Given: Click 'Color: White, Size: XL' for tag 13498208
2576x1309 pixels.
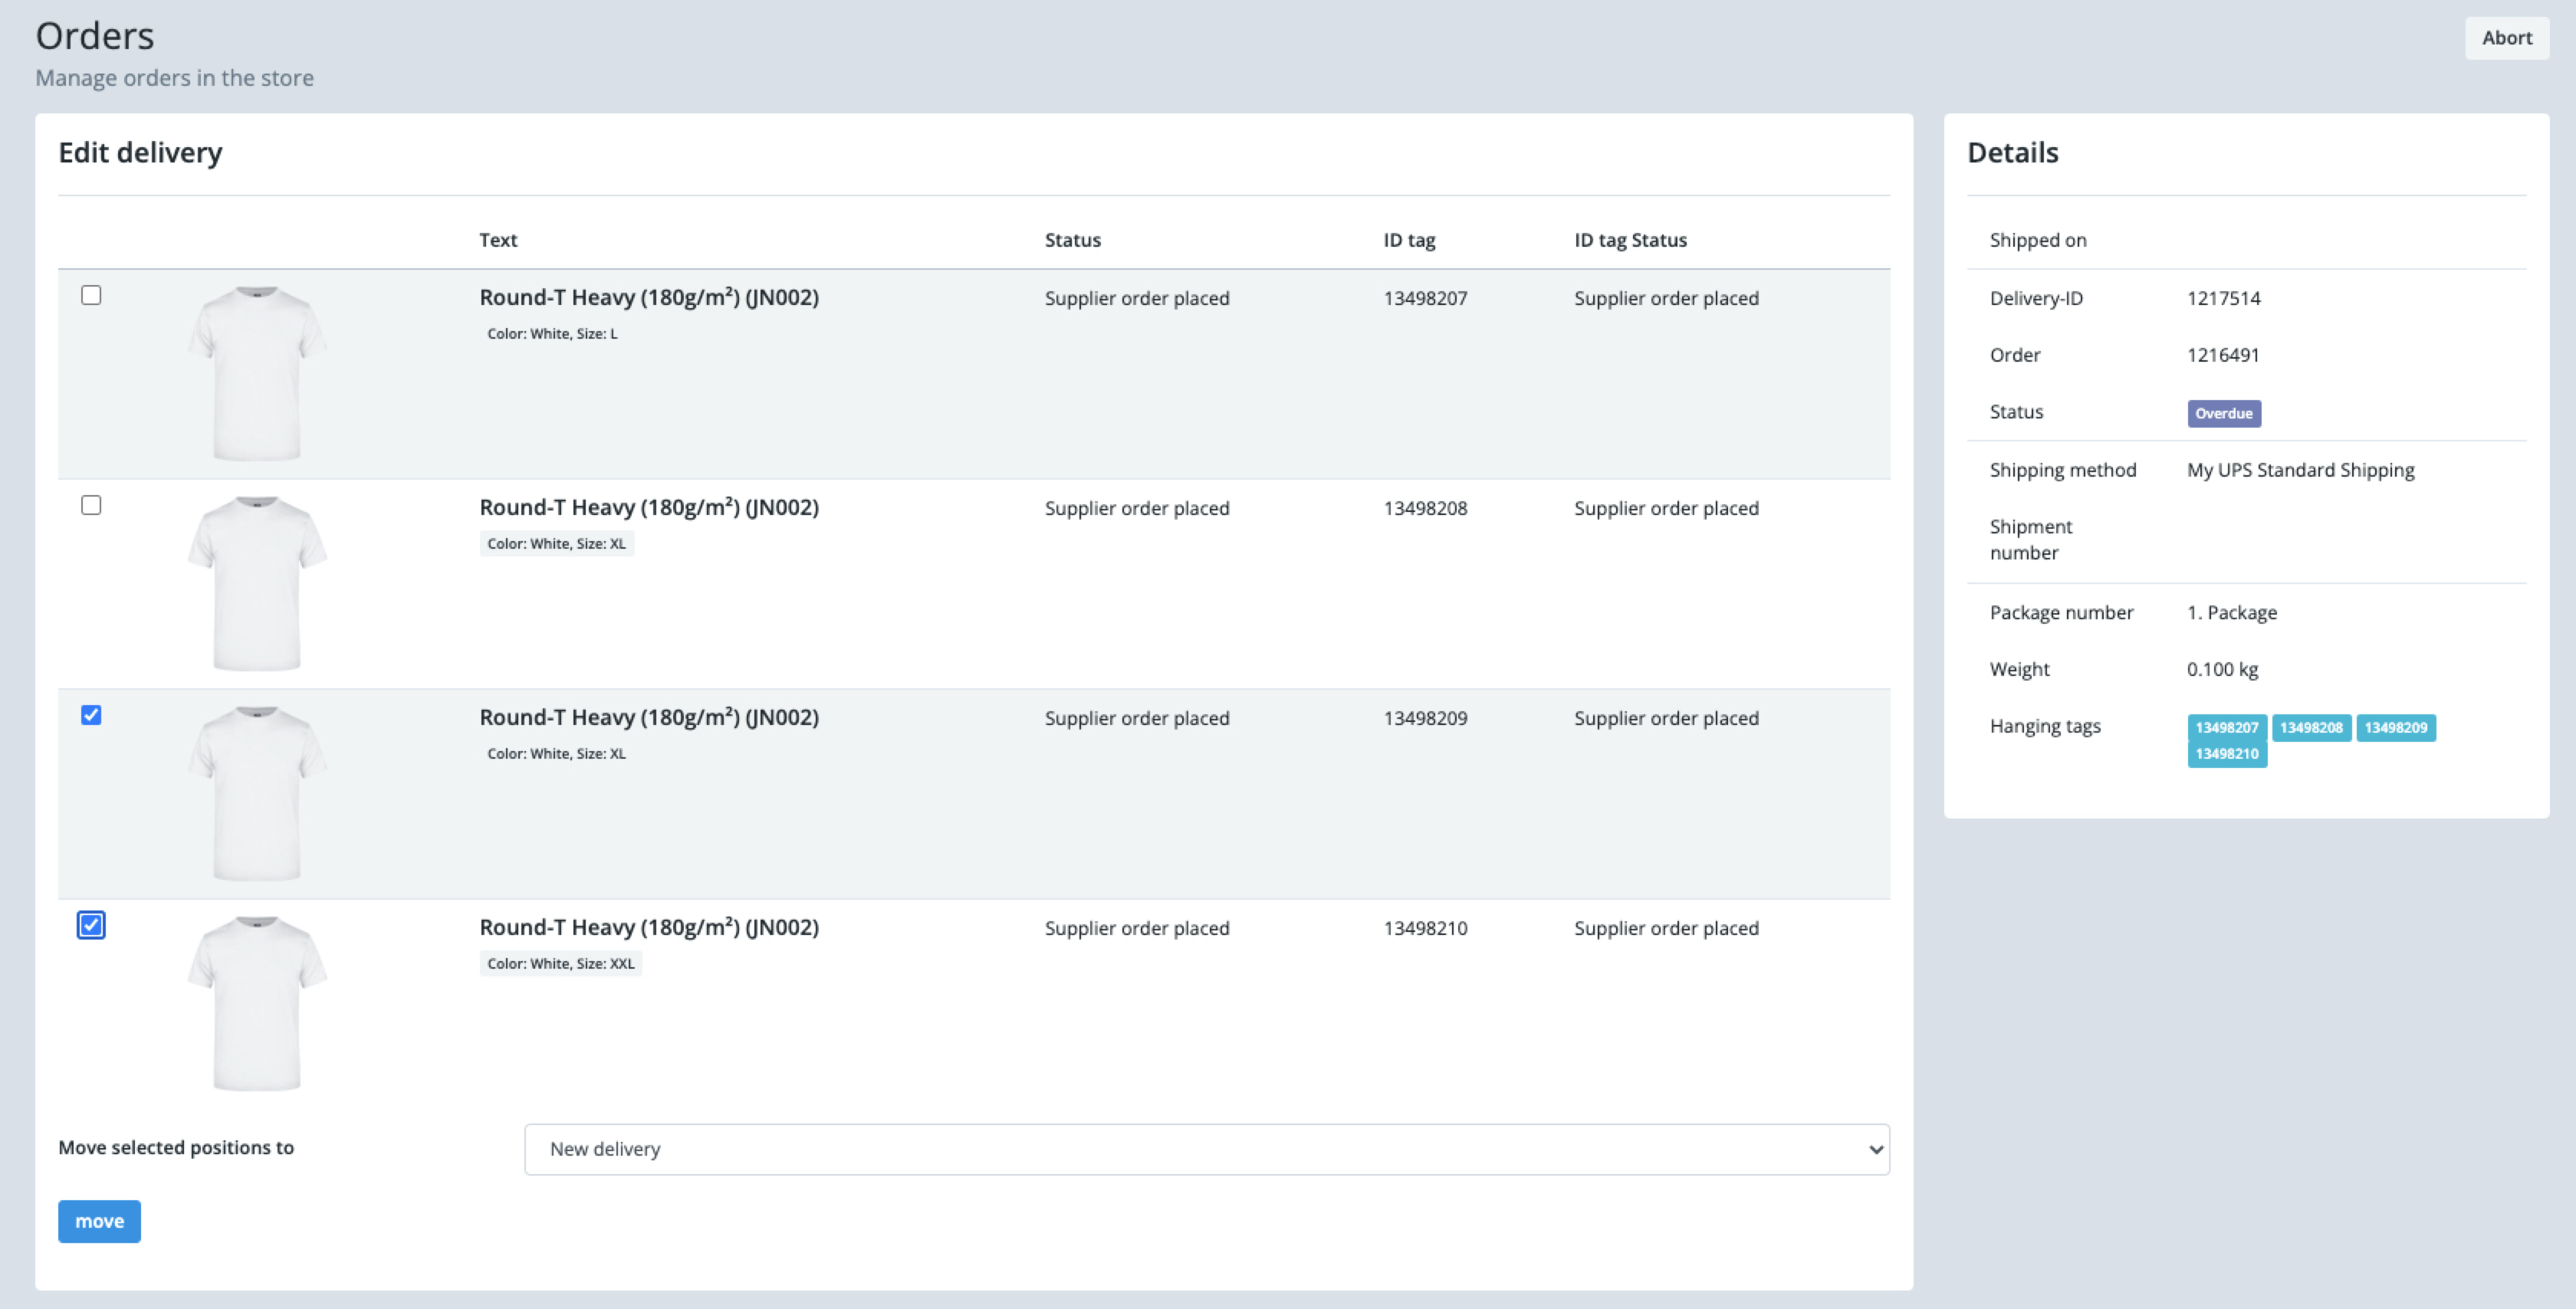Looking at the screenshot, I should point(556,544).
